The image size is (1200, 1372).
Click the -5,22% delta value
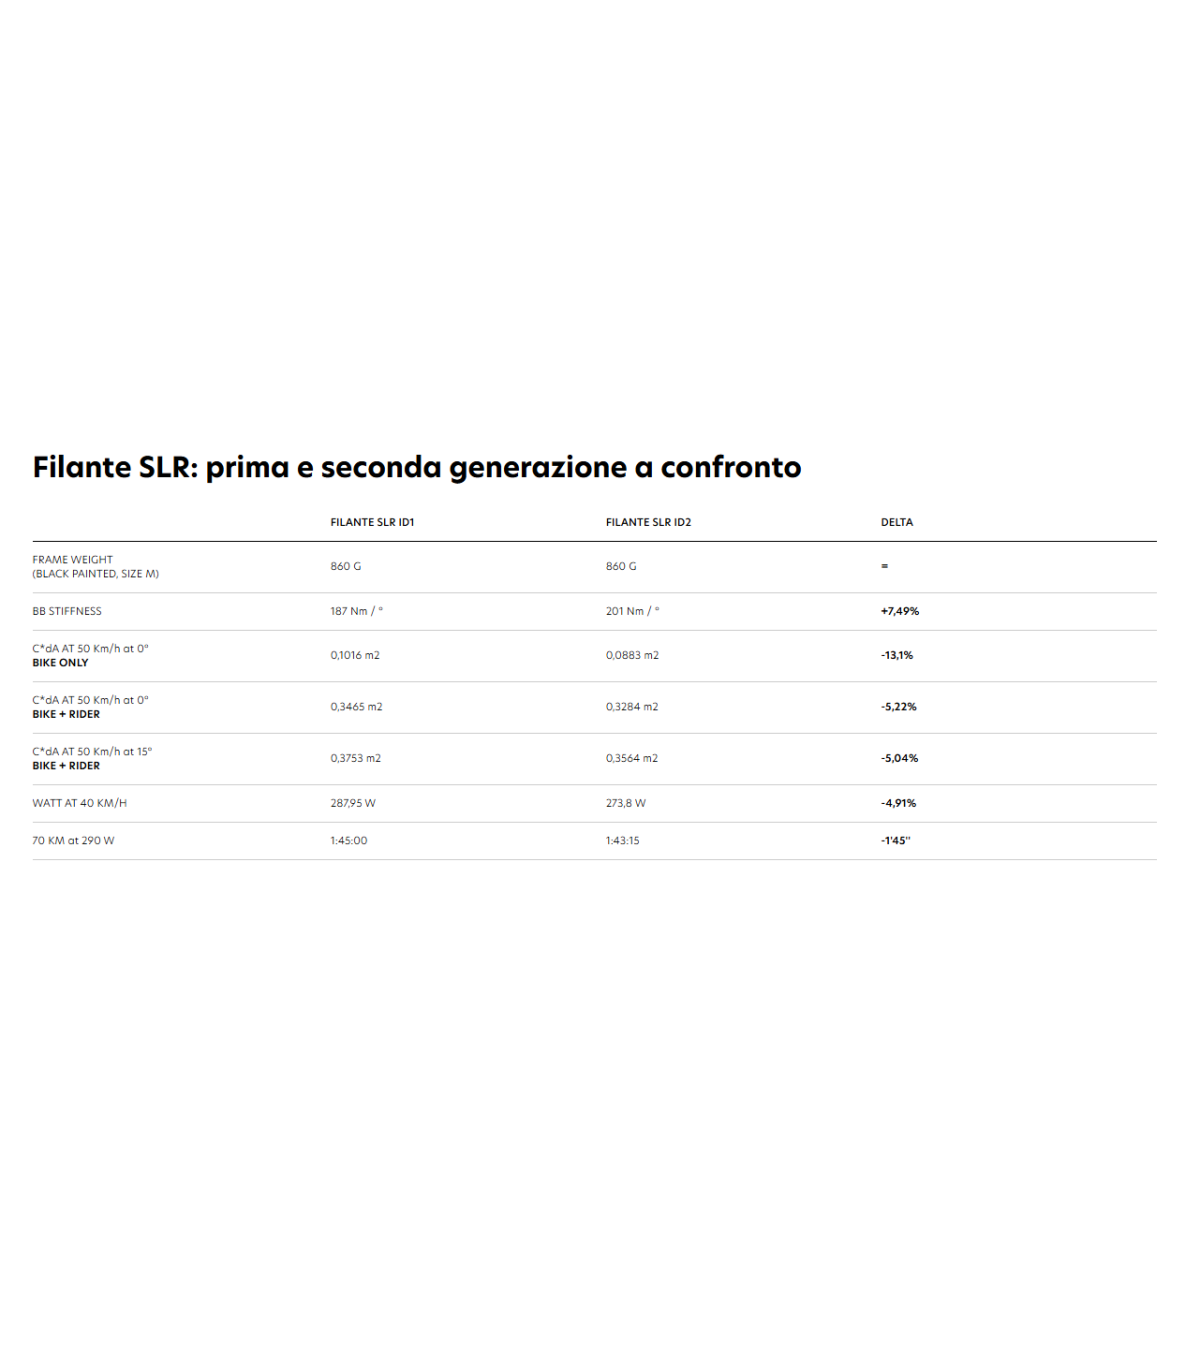click(898, 707)
